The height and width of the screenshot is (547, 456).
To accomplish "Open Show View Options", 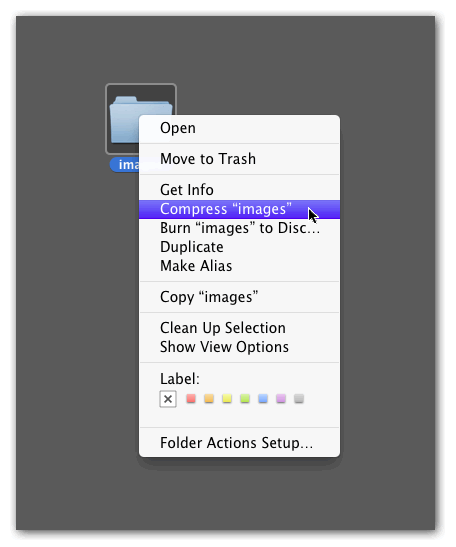I will (x=239, y=347).
